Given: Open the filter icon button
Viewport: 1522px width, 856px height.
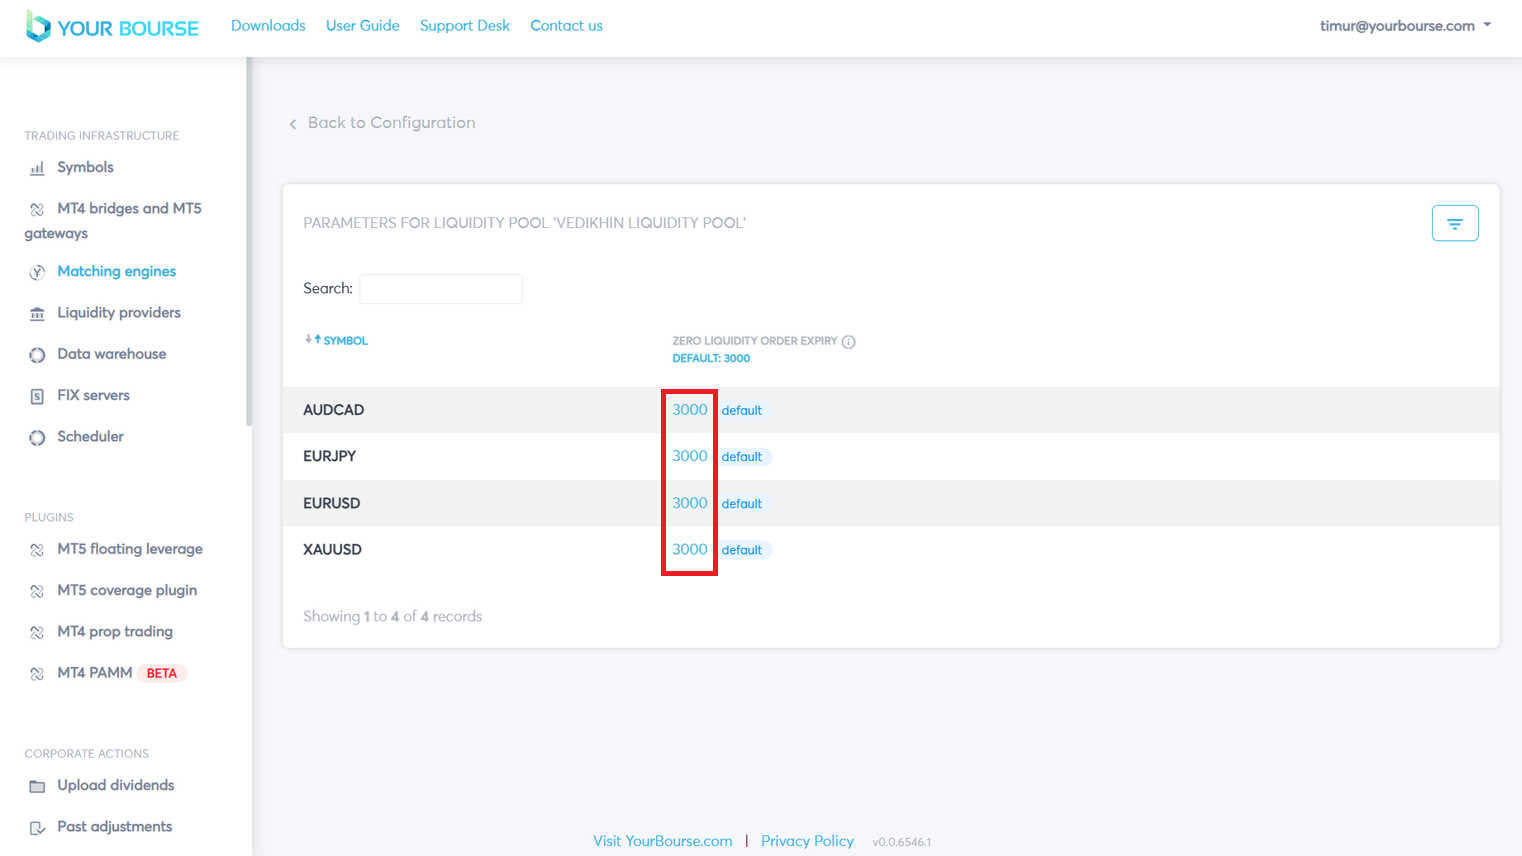Looking at the screenshot, I should 1454,223.
